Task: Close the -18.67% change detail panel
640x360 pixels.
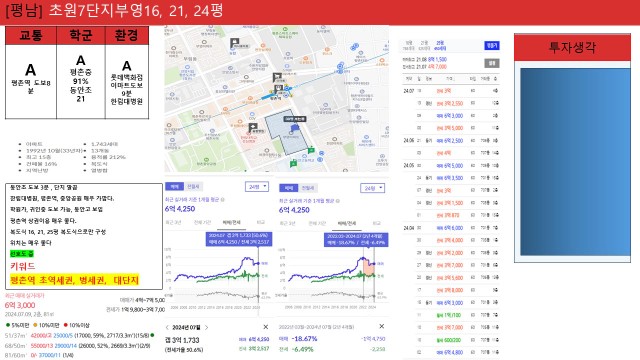Action: click(382, 326)
